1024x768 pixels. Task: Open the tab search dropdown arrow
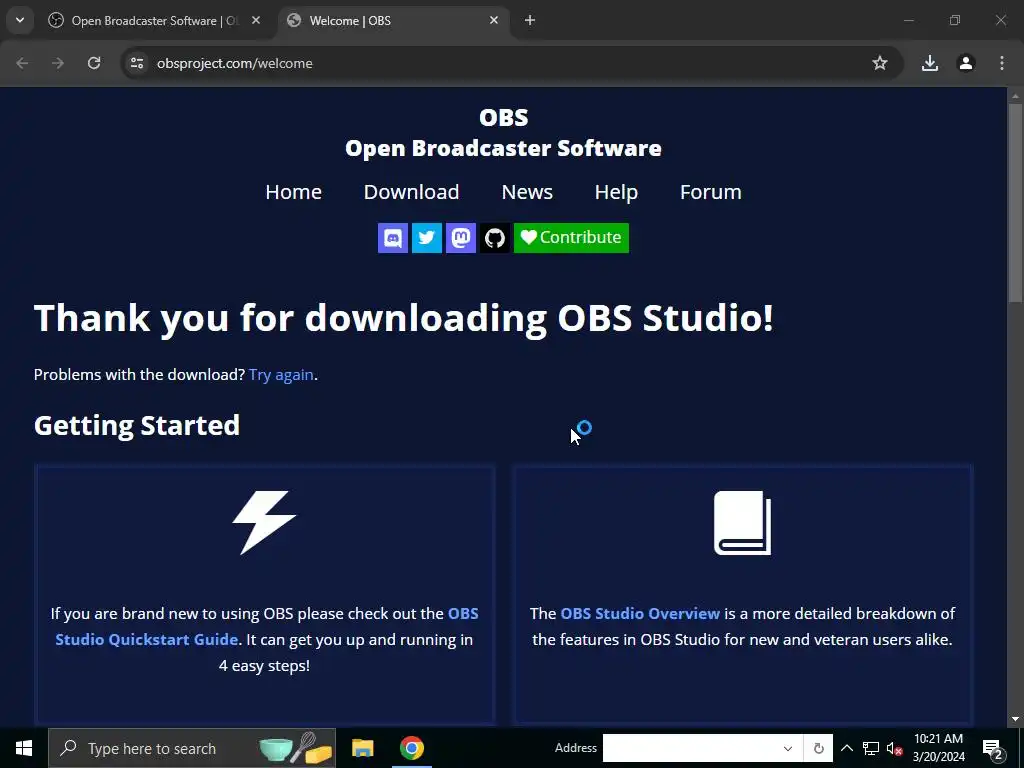pos(20,20)
